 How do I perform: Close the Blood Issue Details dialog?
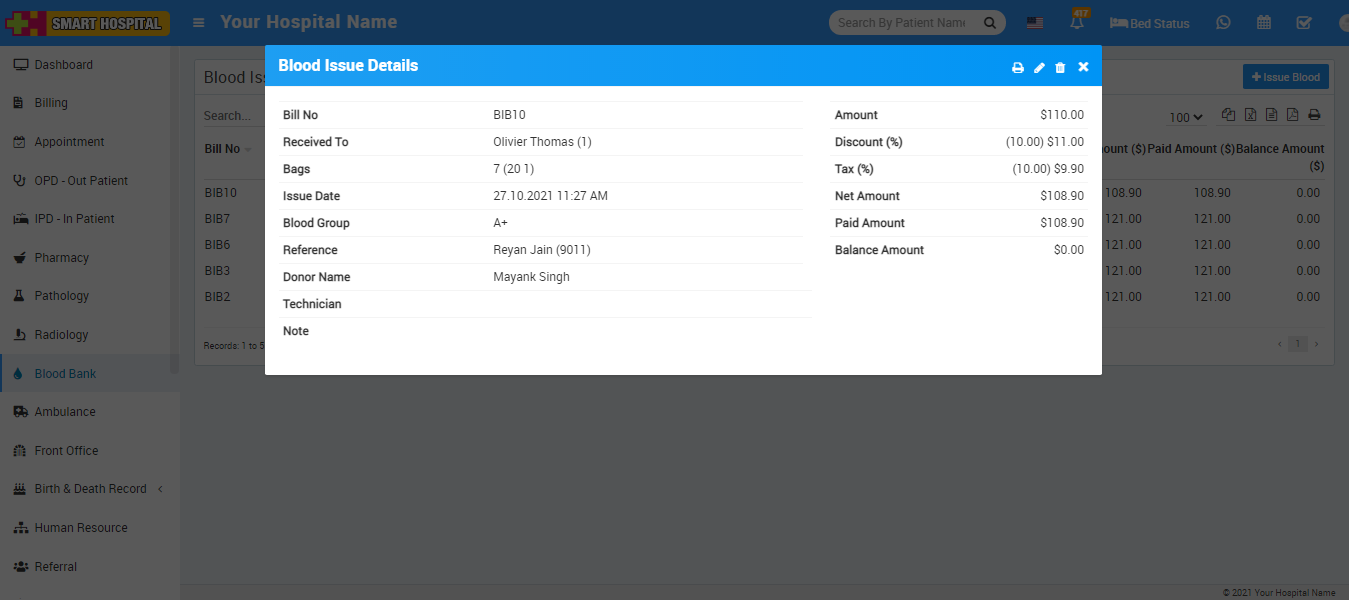pyautogui.click(x=1083, y=67)
